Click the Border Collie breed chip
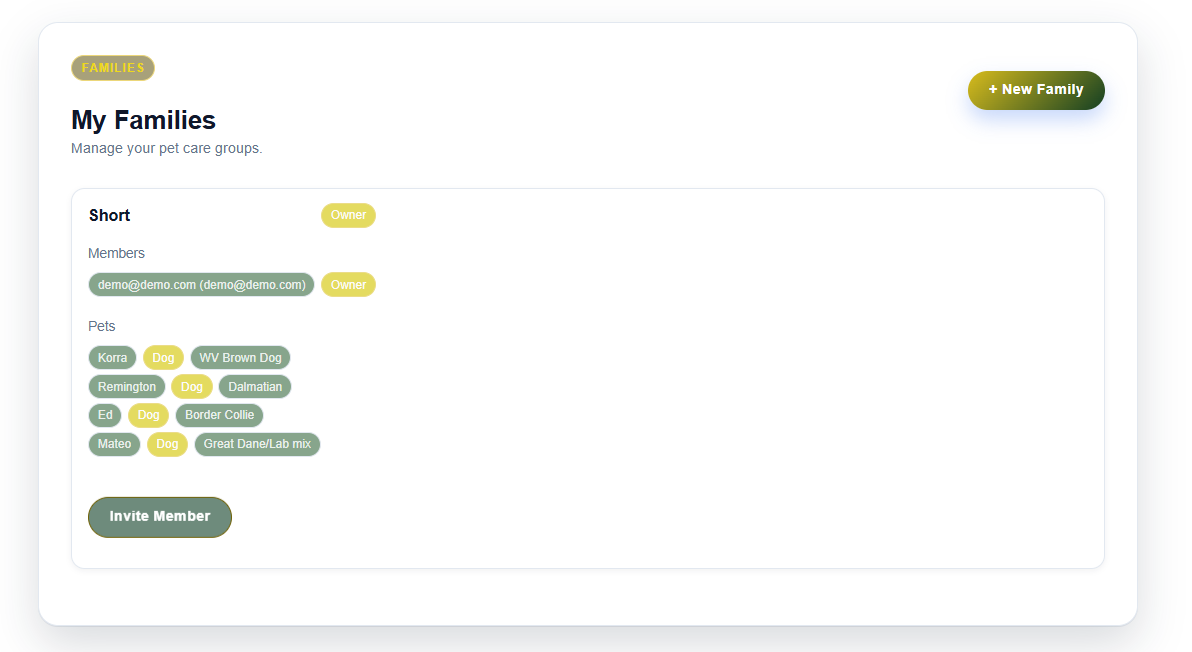The width and height of the screenshot is (1192, 652). coord(220,415)
